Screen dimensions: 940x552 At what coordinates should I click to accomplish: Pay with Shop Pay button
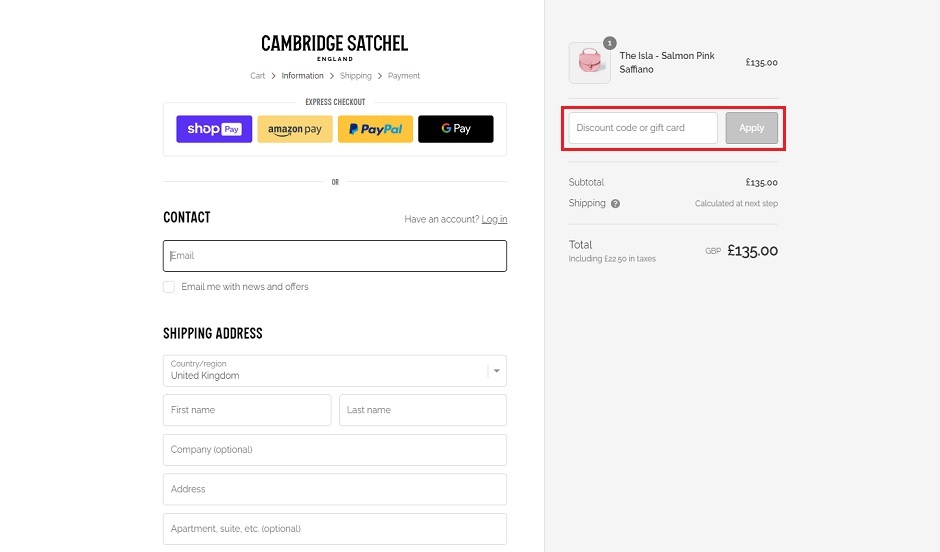[214, 129]
